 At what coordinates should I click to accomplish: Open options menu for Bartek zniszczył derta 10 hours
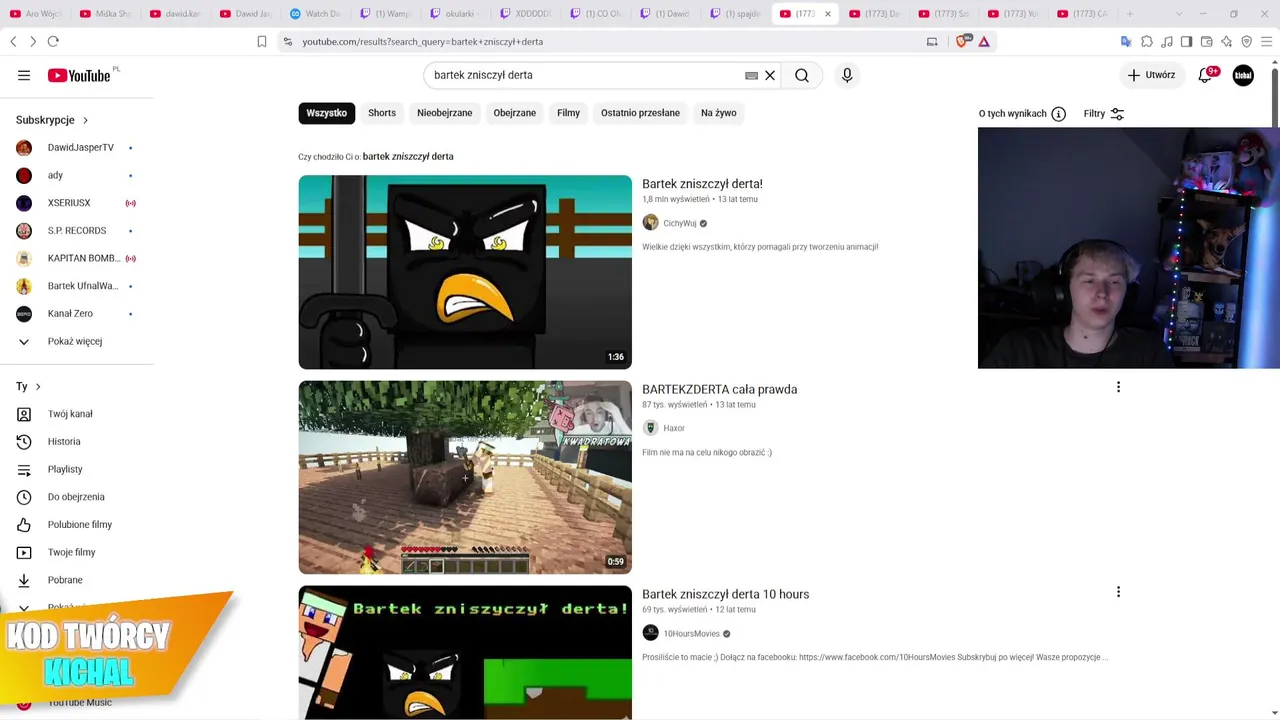pos(1118,592)
